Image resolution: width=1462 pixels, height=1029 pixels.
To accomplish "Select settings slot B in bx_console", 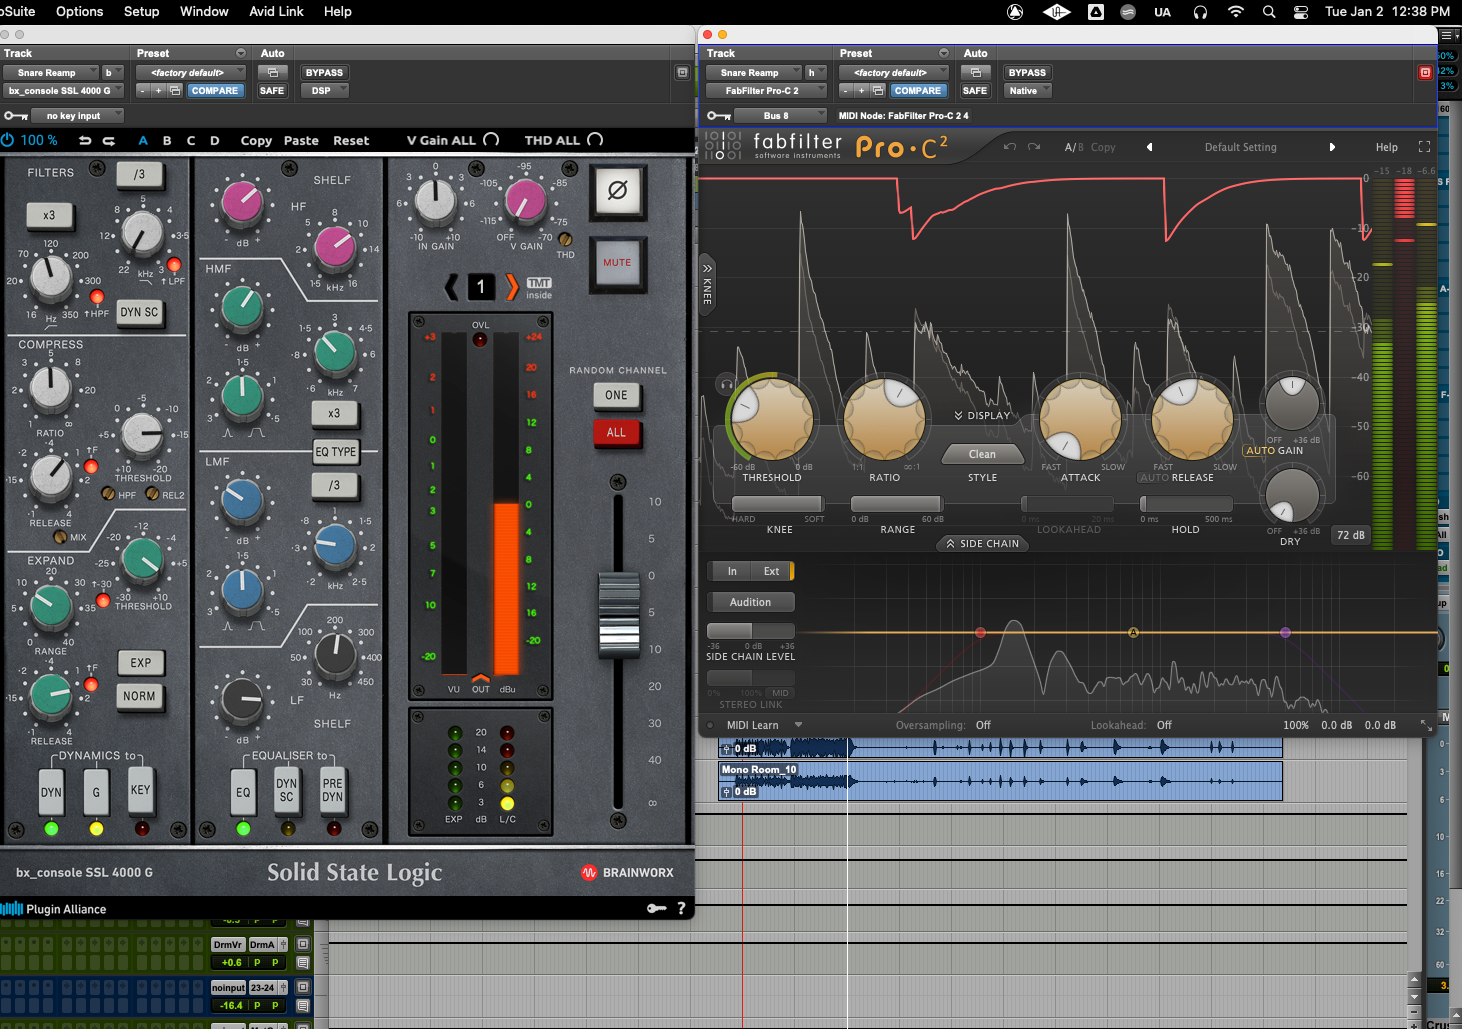I will pyautogui.click(x=167, y=141).
